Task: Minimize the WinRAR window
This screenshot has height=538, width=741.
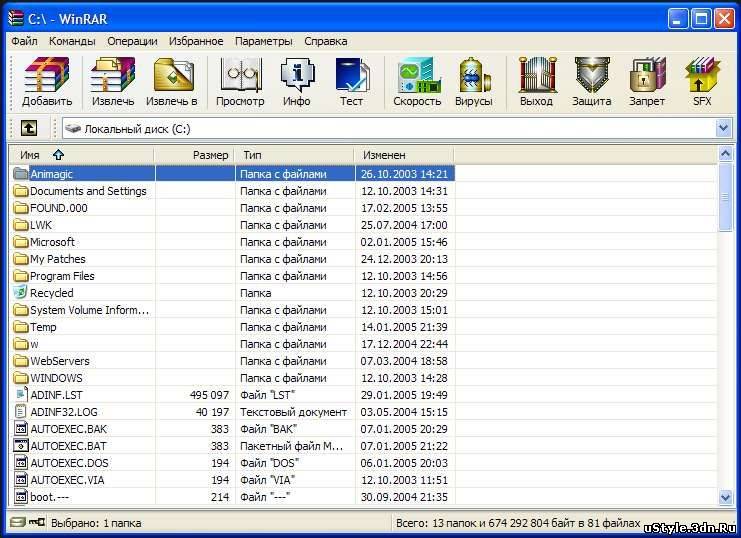Action: 678,19
